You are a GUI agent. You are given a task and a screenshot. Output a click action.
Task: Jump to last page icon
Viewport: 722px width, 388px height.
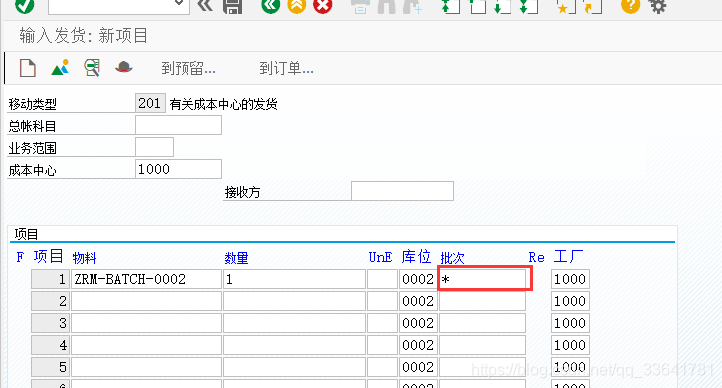coord(529,6)
